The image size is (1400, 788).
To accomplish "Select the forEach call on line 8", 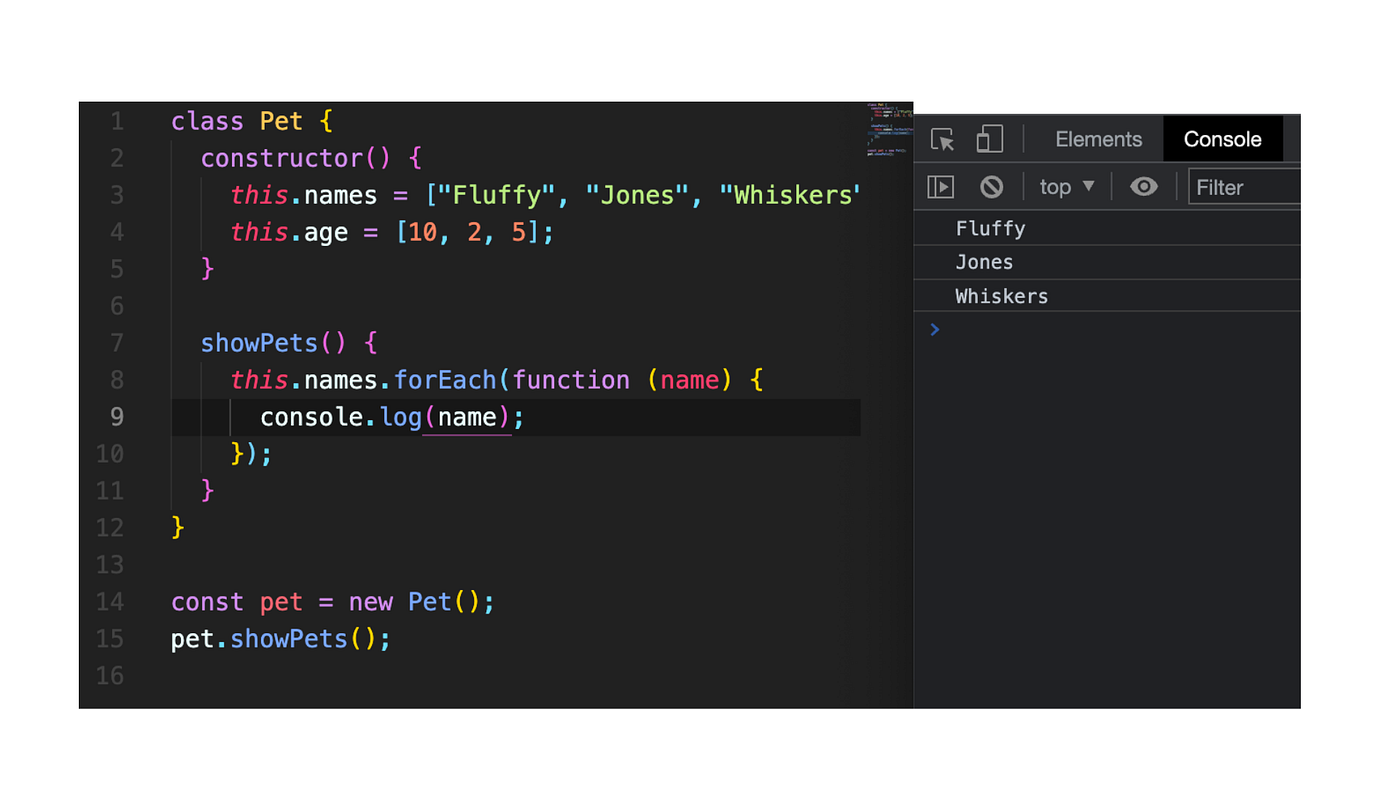I will [445, 380].
